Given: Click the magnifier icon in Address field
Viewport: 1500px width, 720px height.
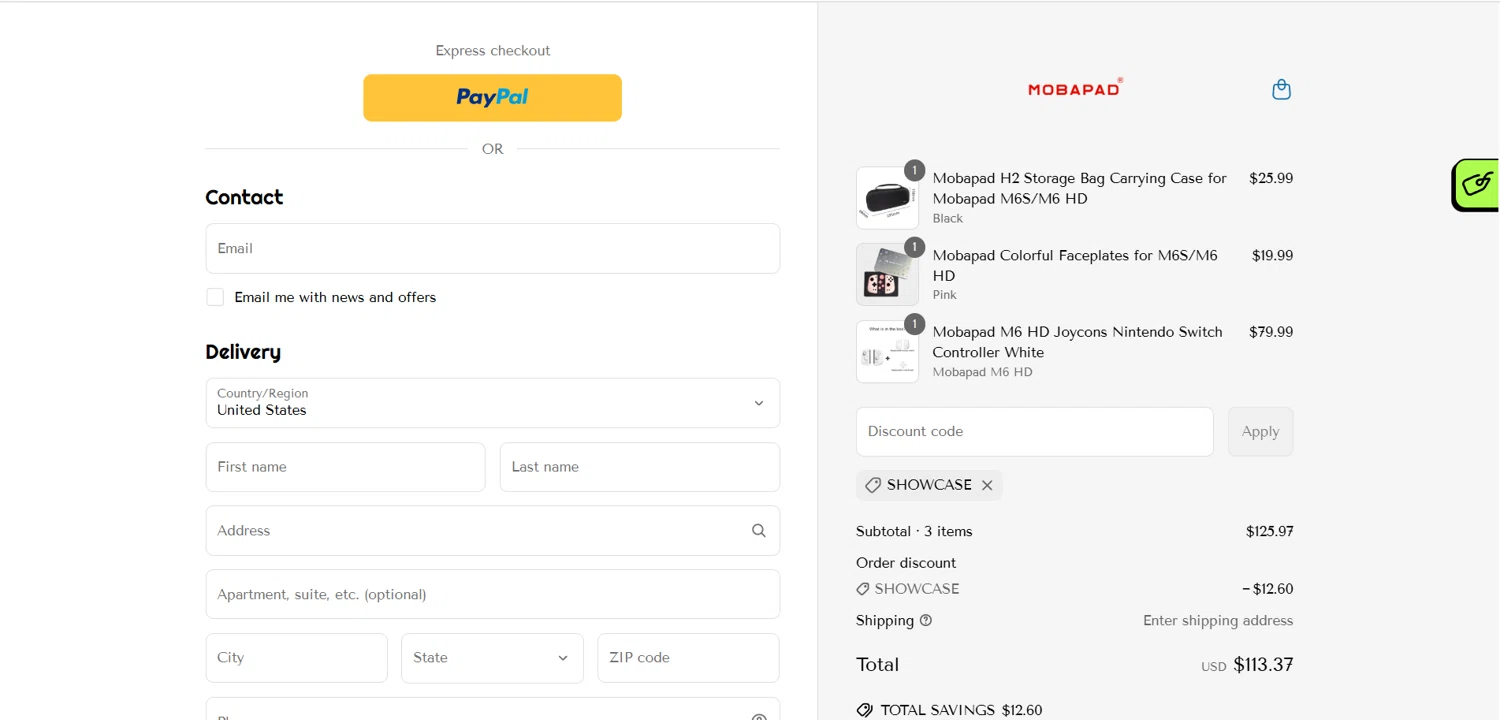Looking at the screenshot, I should coord(759,531).
